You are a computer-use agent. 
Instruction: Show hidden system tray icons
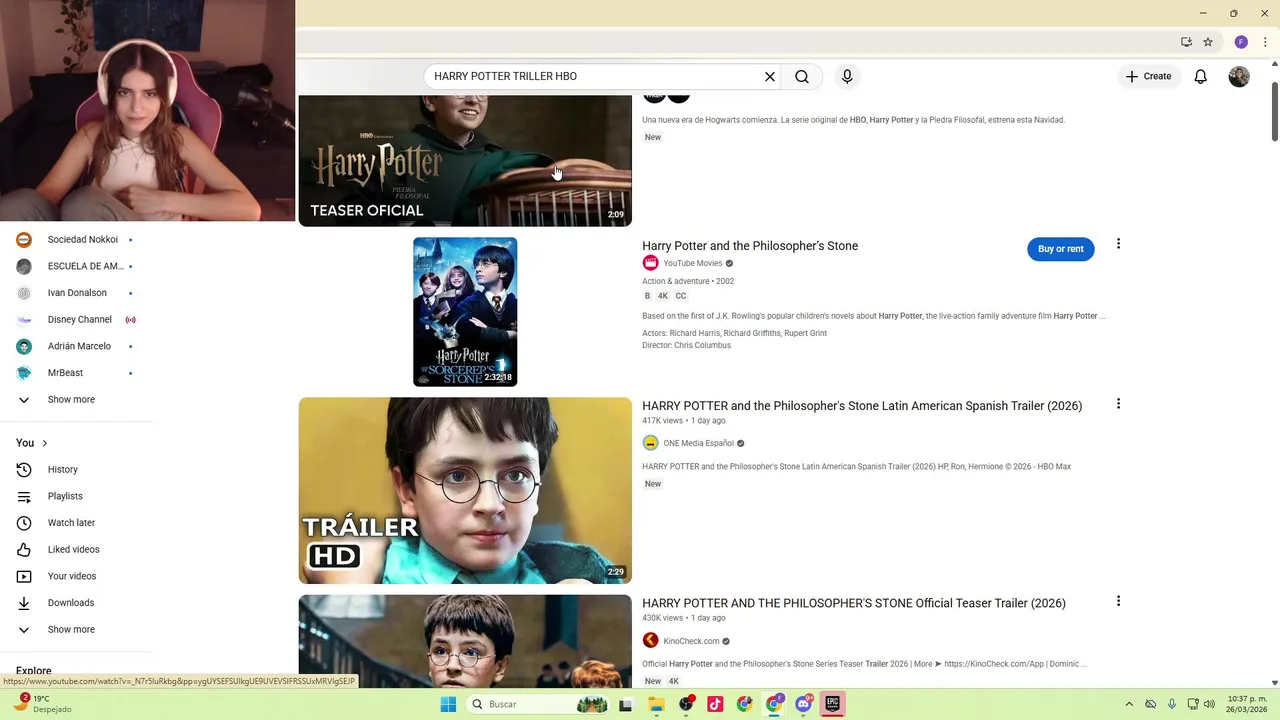tap(1129, 704)
